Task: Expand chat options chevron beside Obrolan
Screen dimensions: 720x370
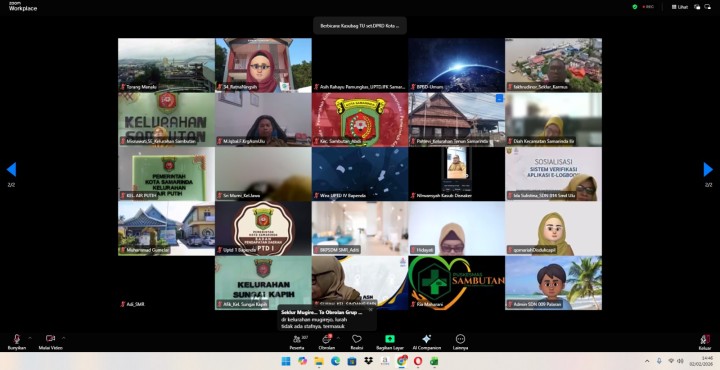Action: [338, 338]
